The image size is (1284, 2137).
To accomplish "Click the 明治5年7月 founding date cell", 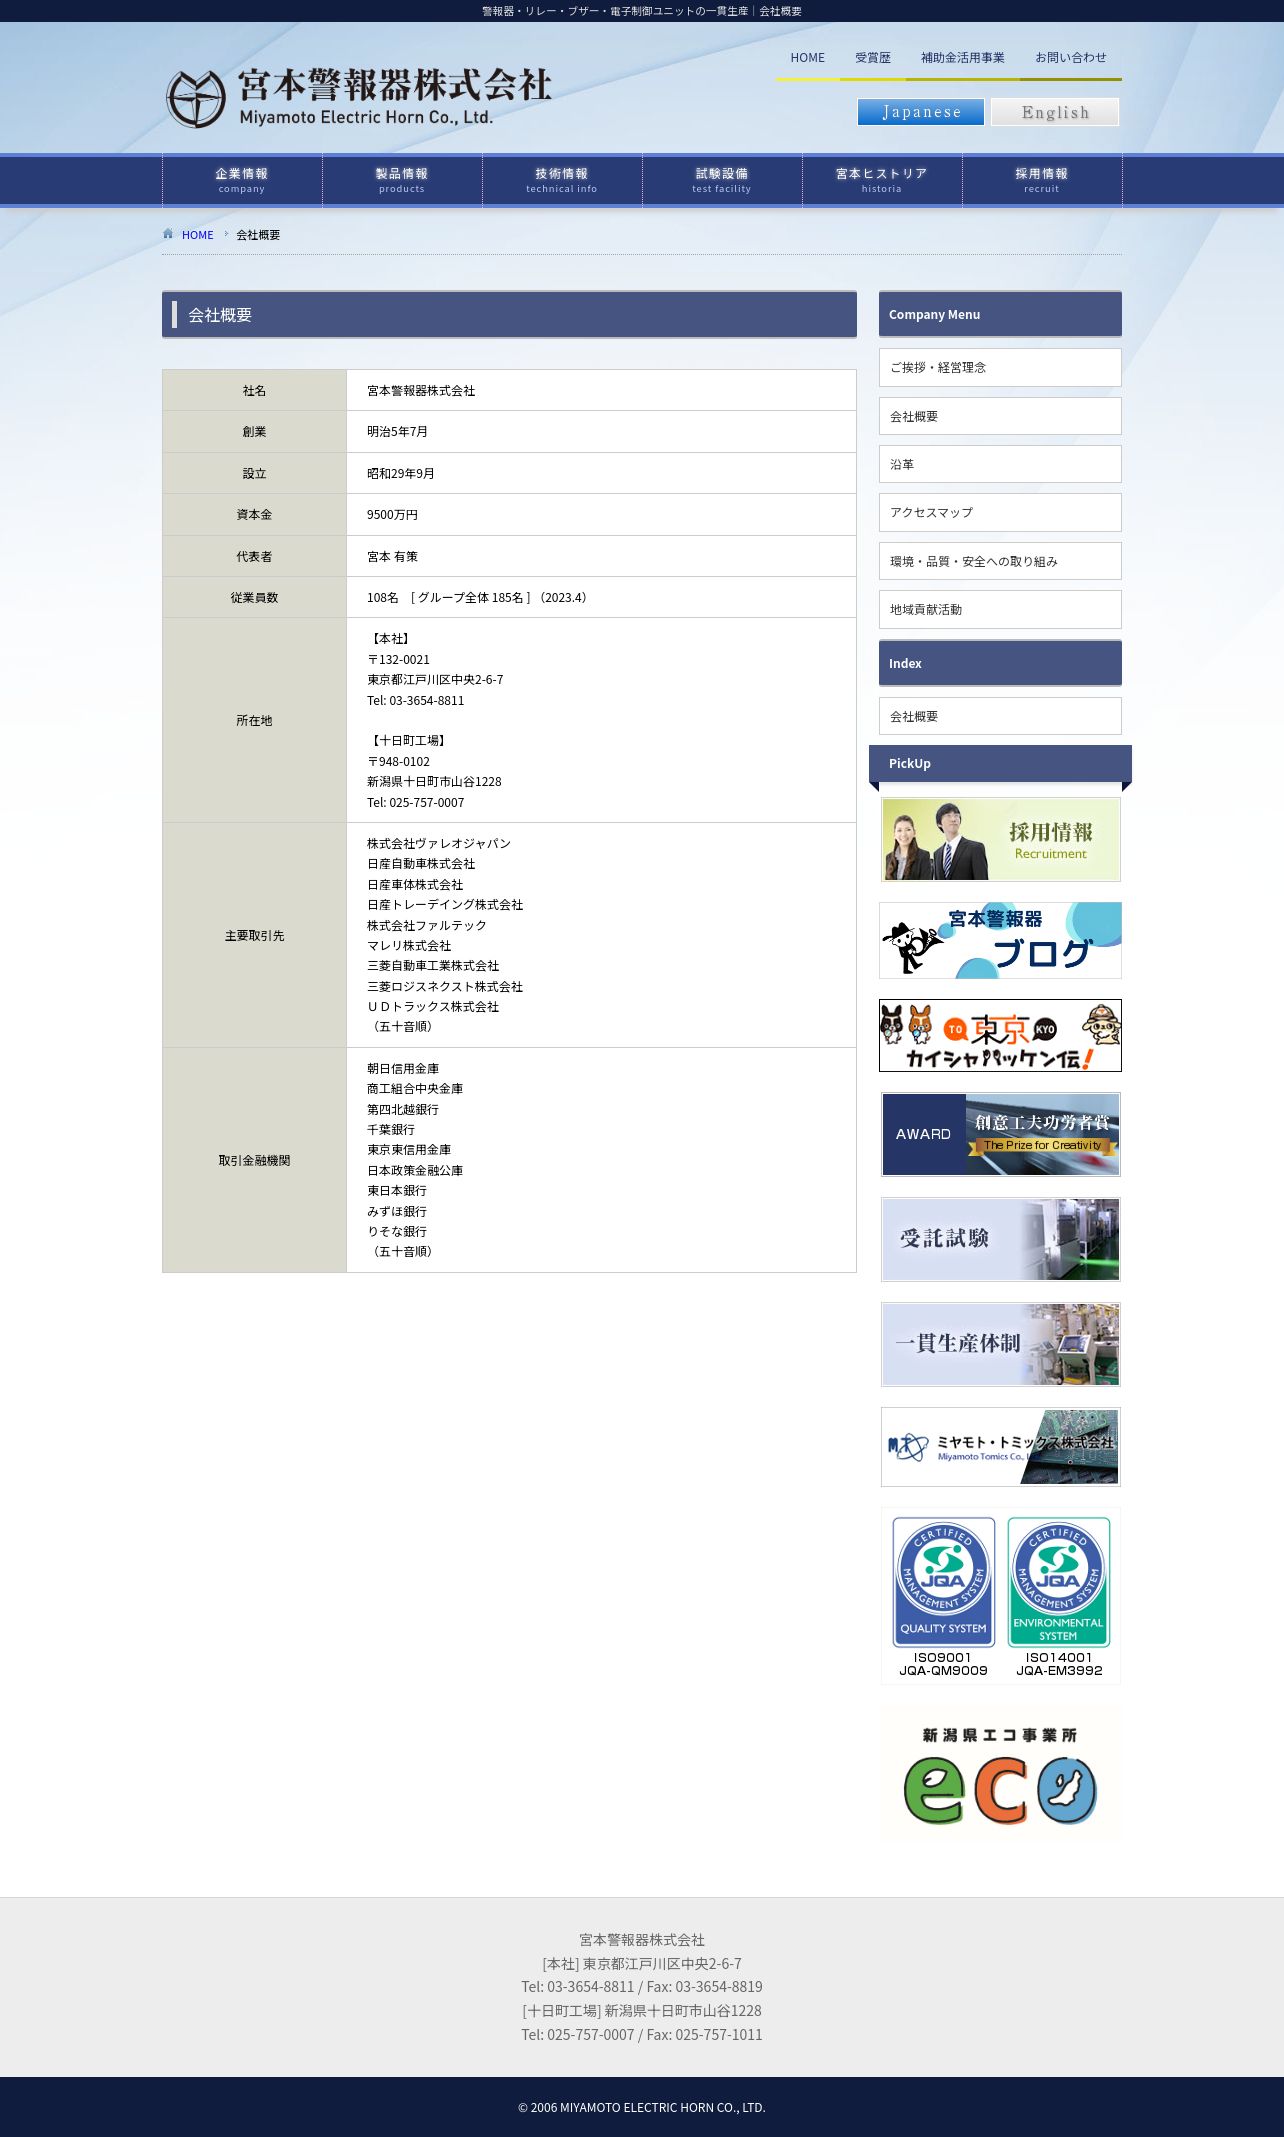I will point(601,431).
